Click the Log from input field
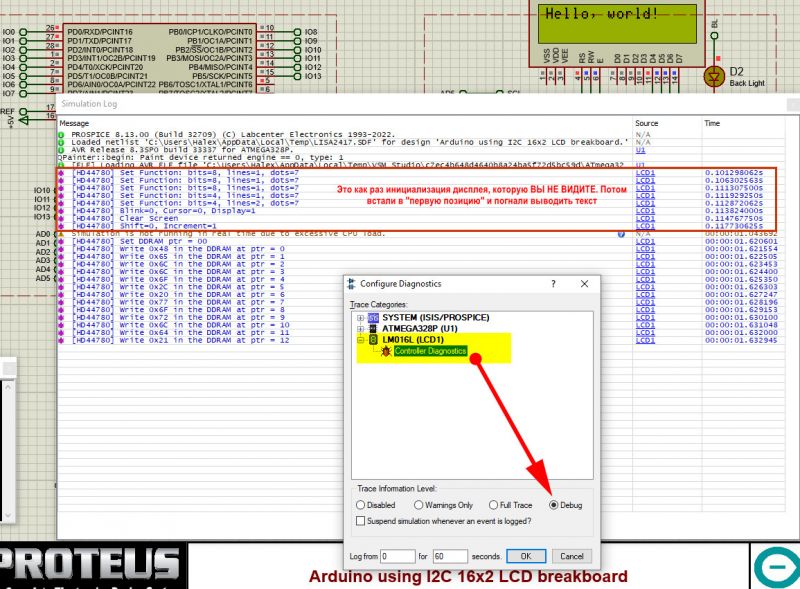The width and height of the screenshot is (800, 589). [x=398, y=556]
